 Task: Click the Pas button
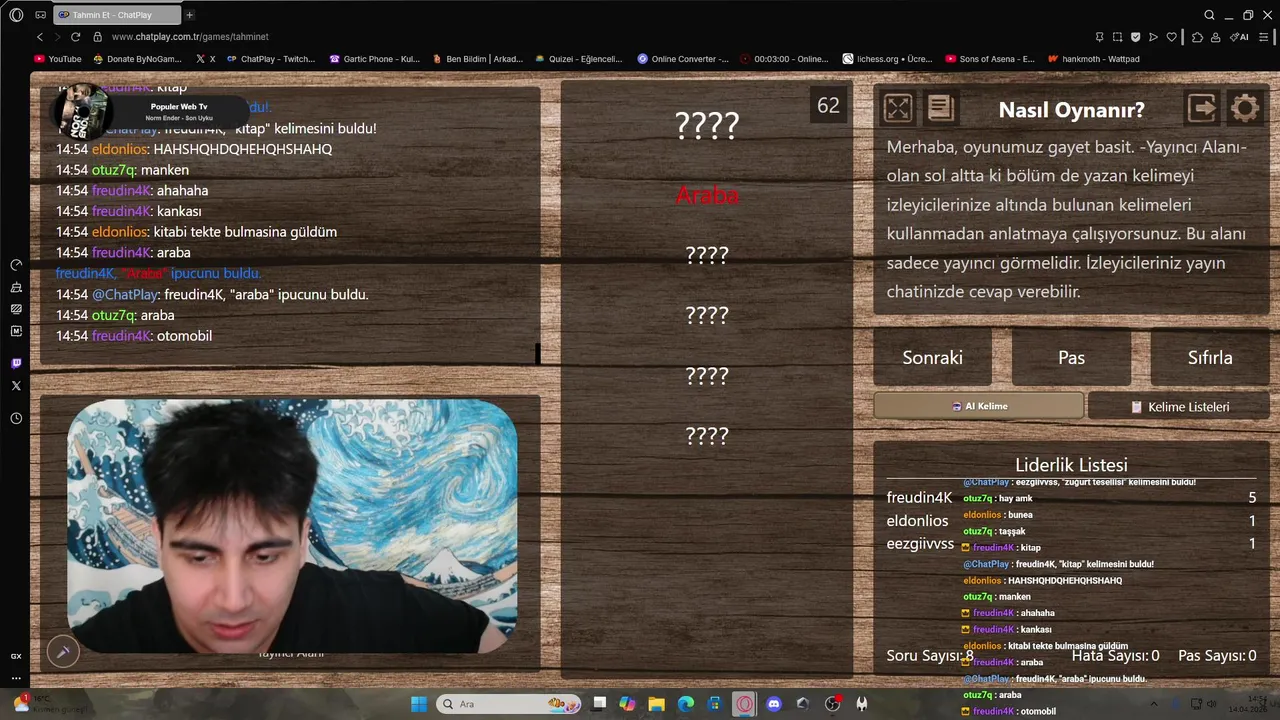tap(1071, 358)
